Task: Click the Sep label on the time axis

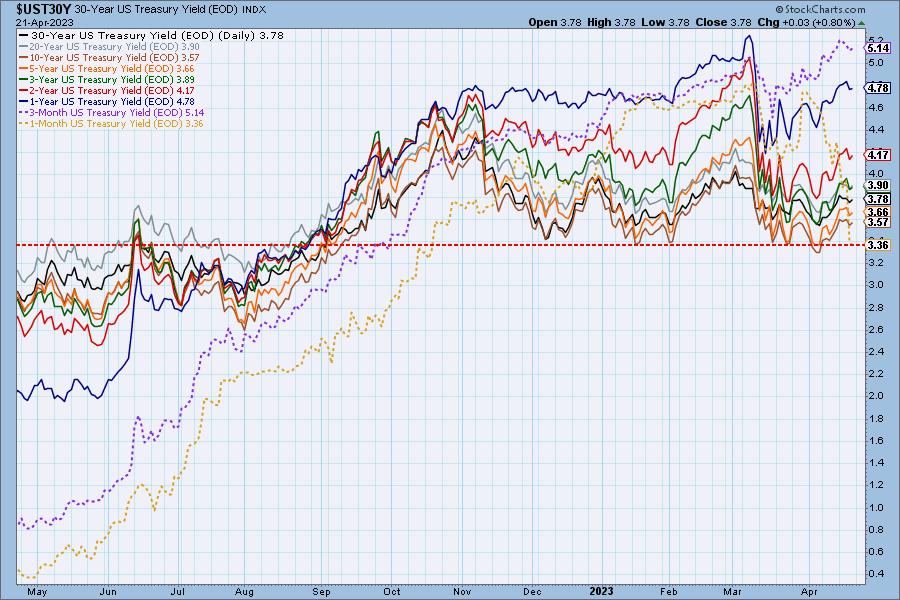Action: pyautogui.click(x=321, y=592)
